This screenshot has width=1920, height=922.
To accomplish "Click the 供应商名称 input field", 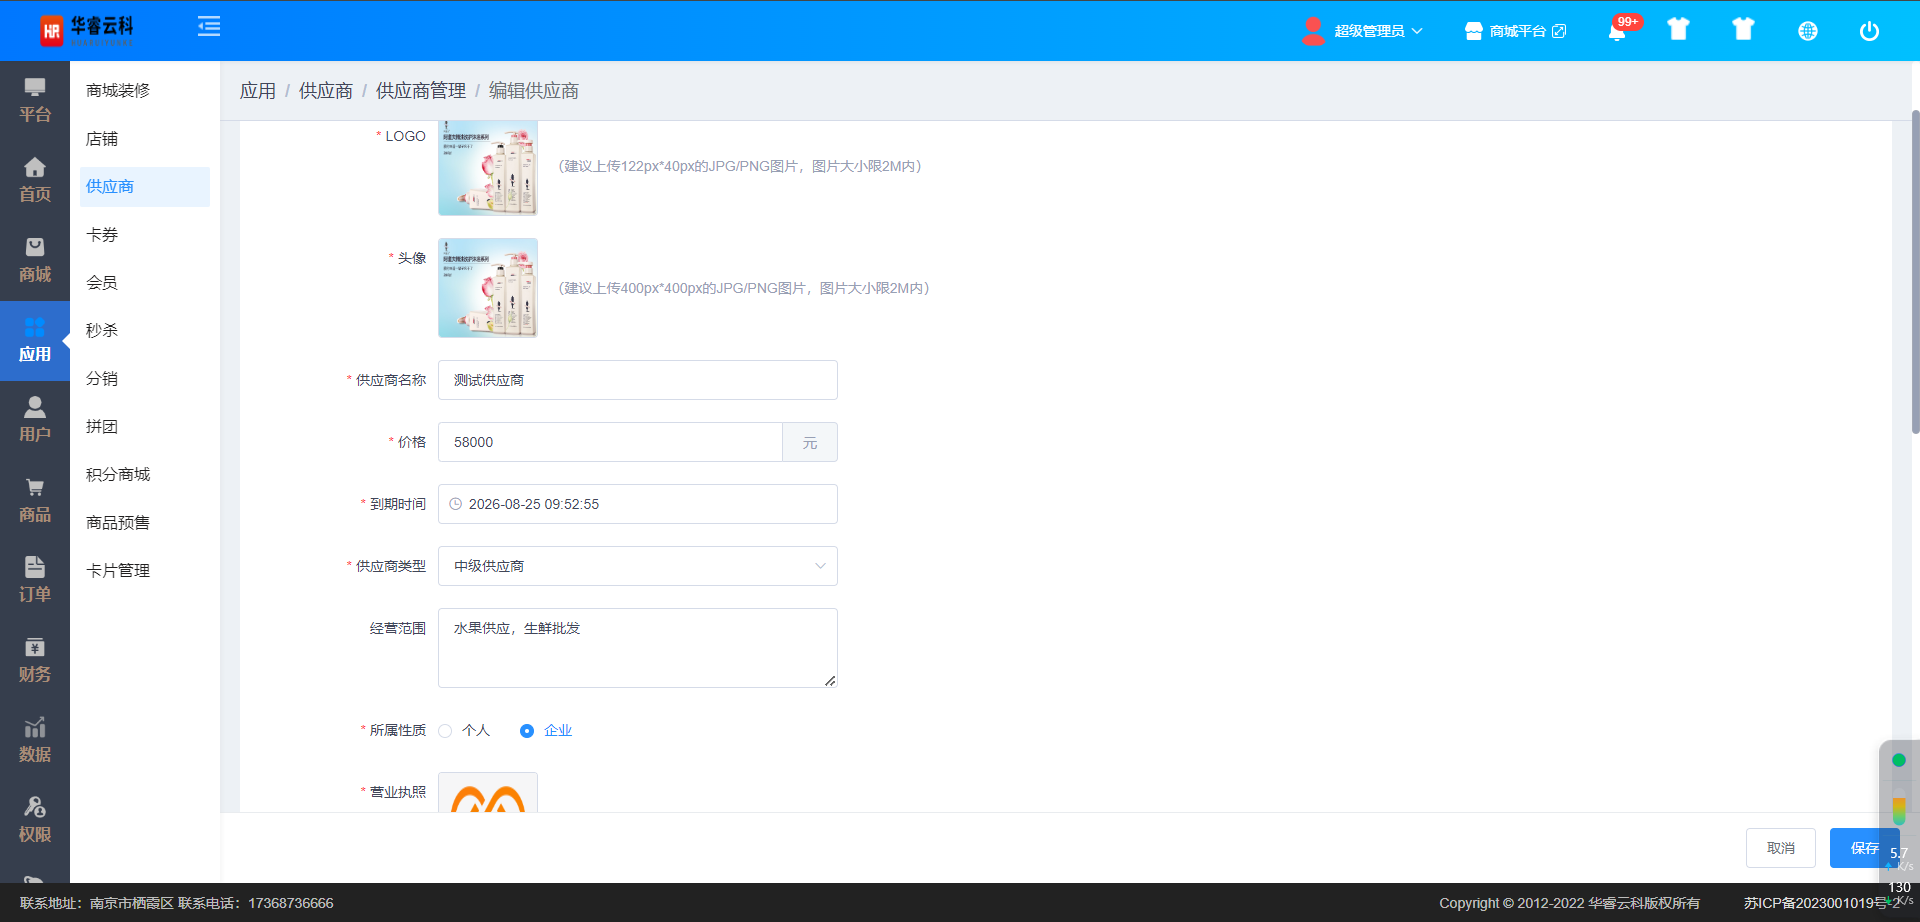I will pos(637,380).
